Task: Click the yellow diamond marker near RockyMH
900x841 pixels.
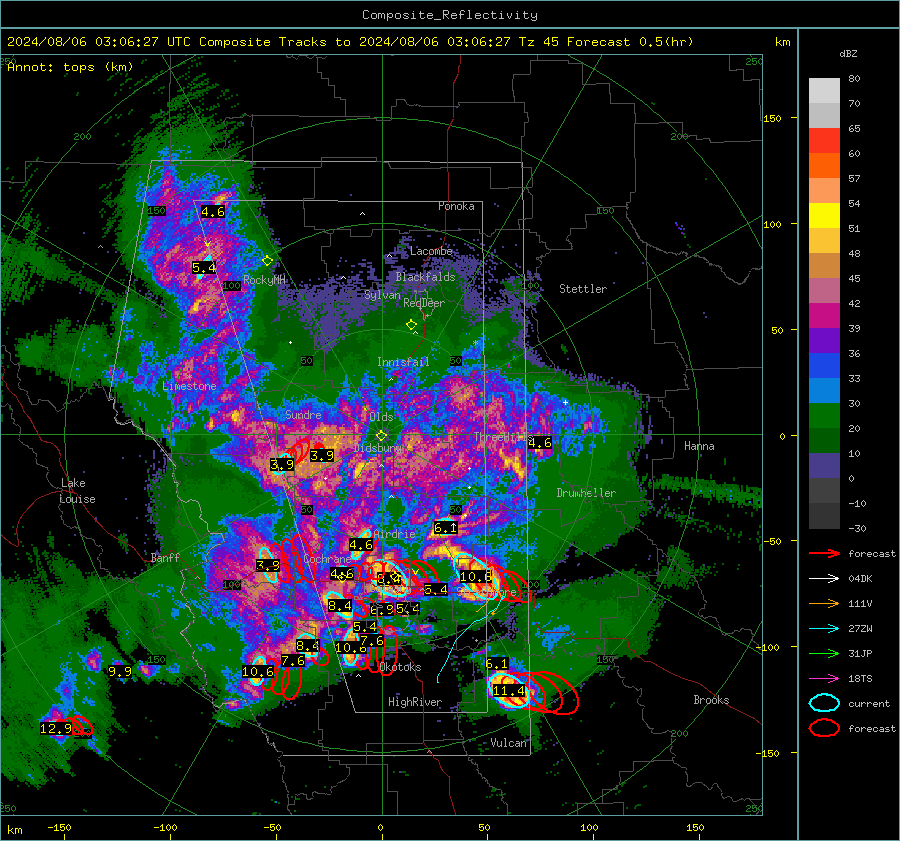Action: pyautogui.click(x=267, y=261)
